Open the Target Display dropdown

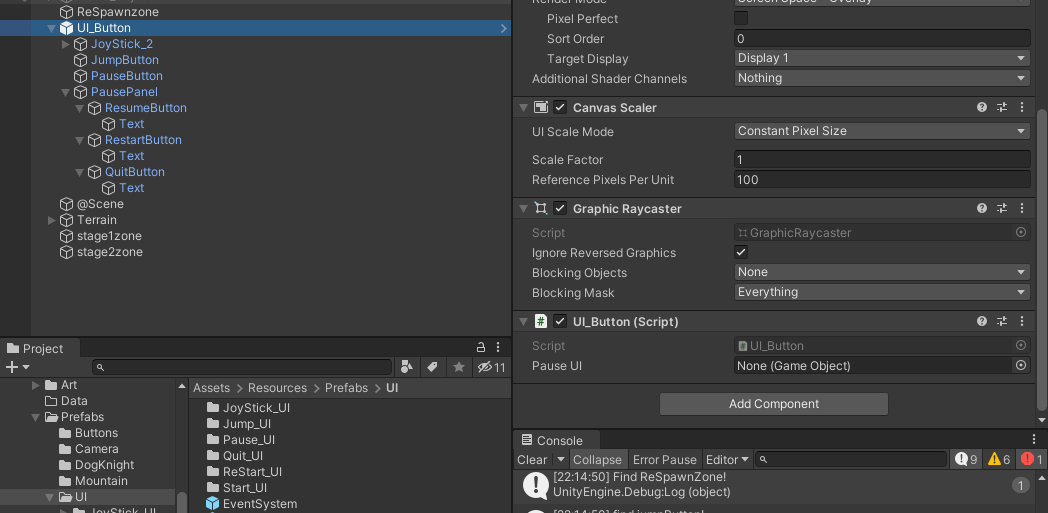882,57
